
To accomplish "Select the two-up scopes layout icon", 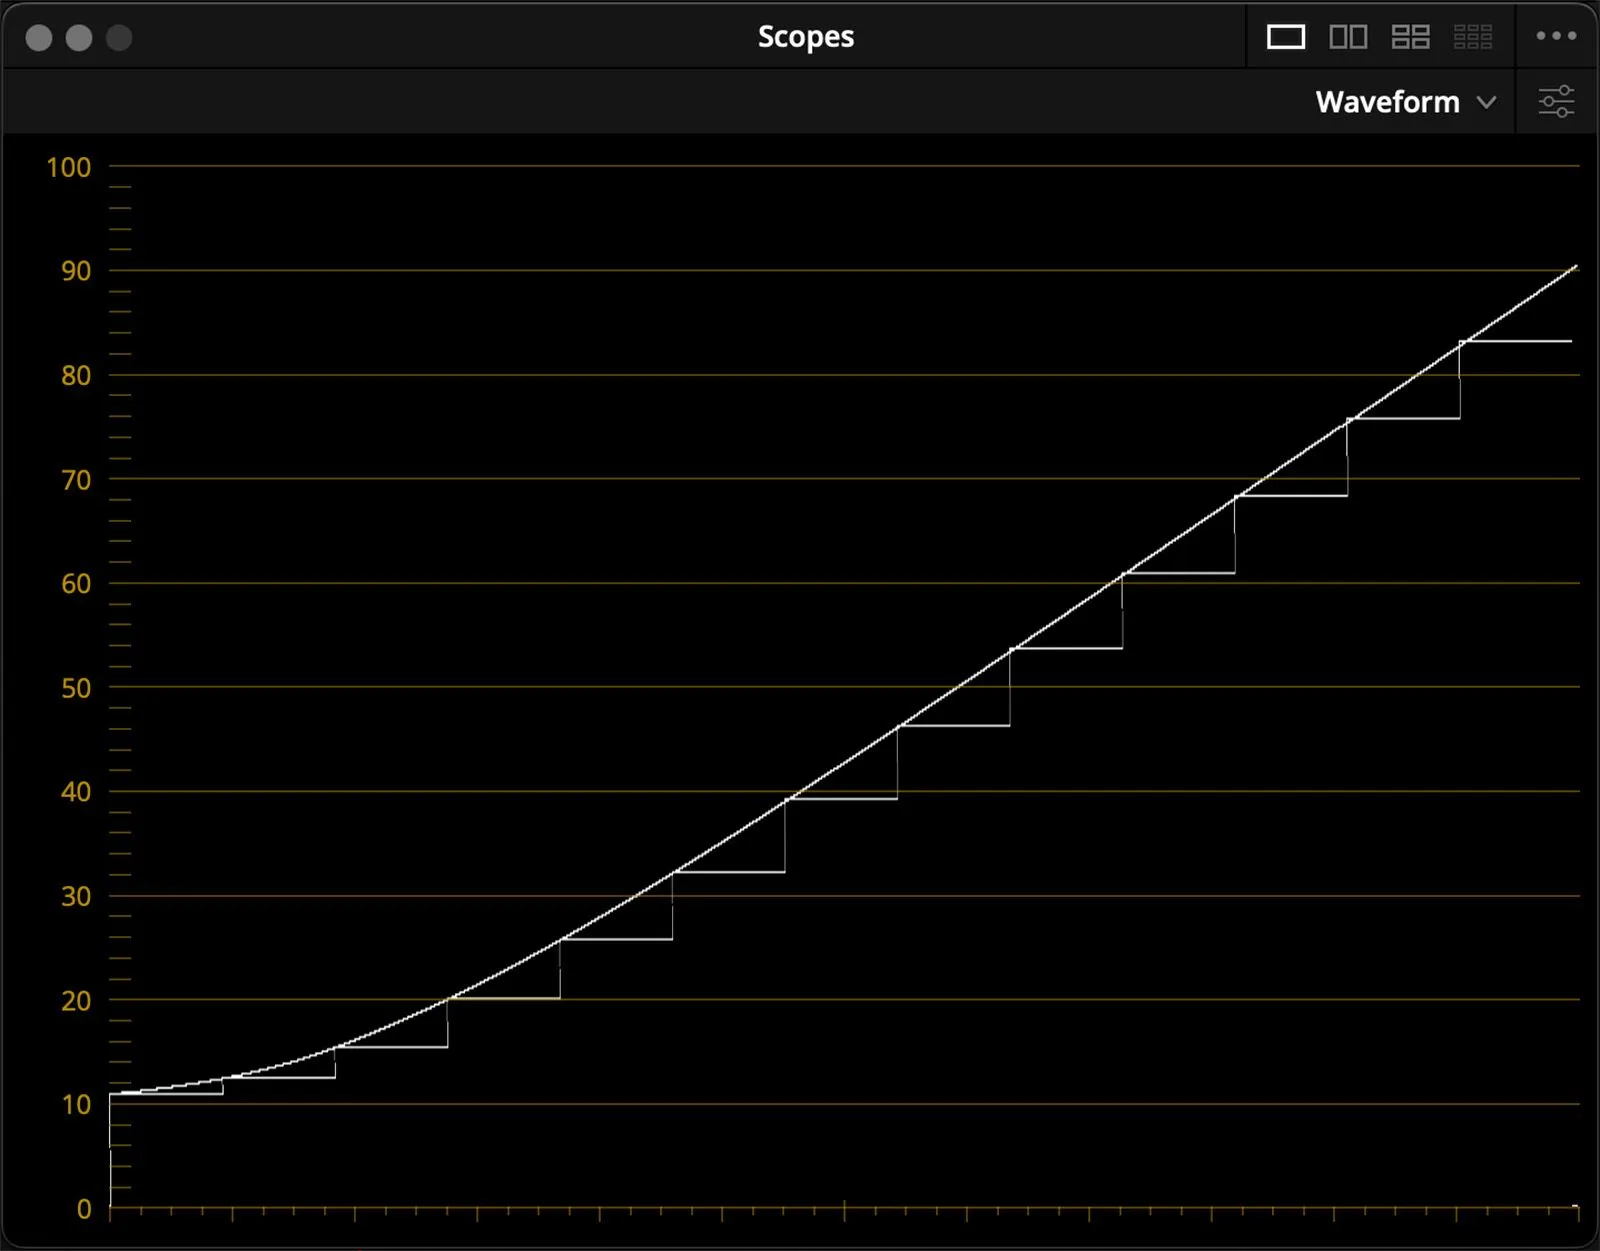I will coord(1348,37).
